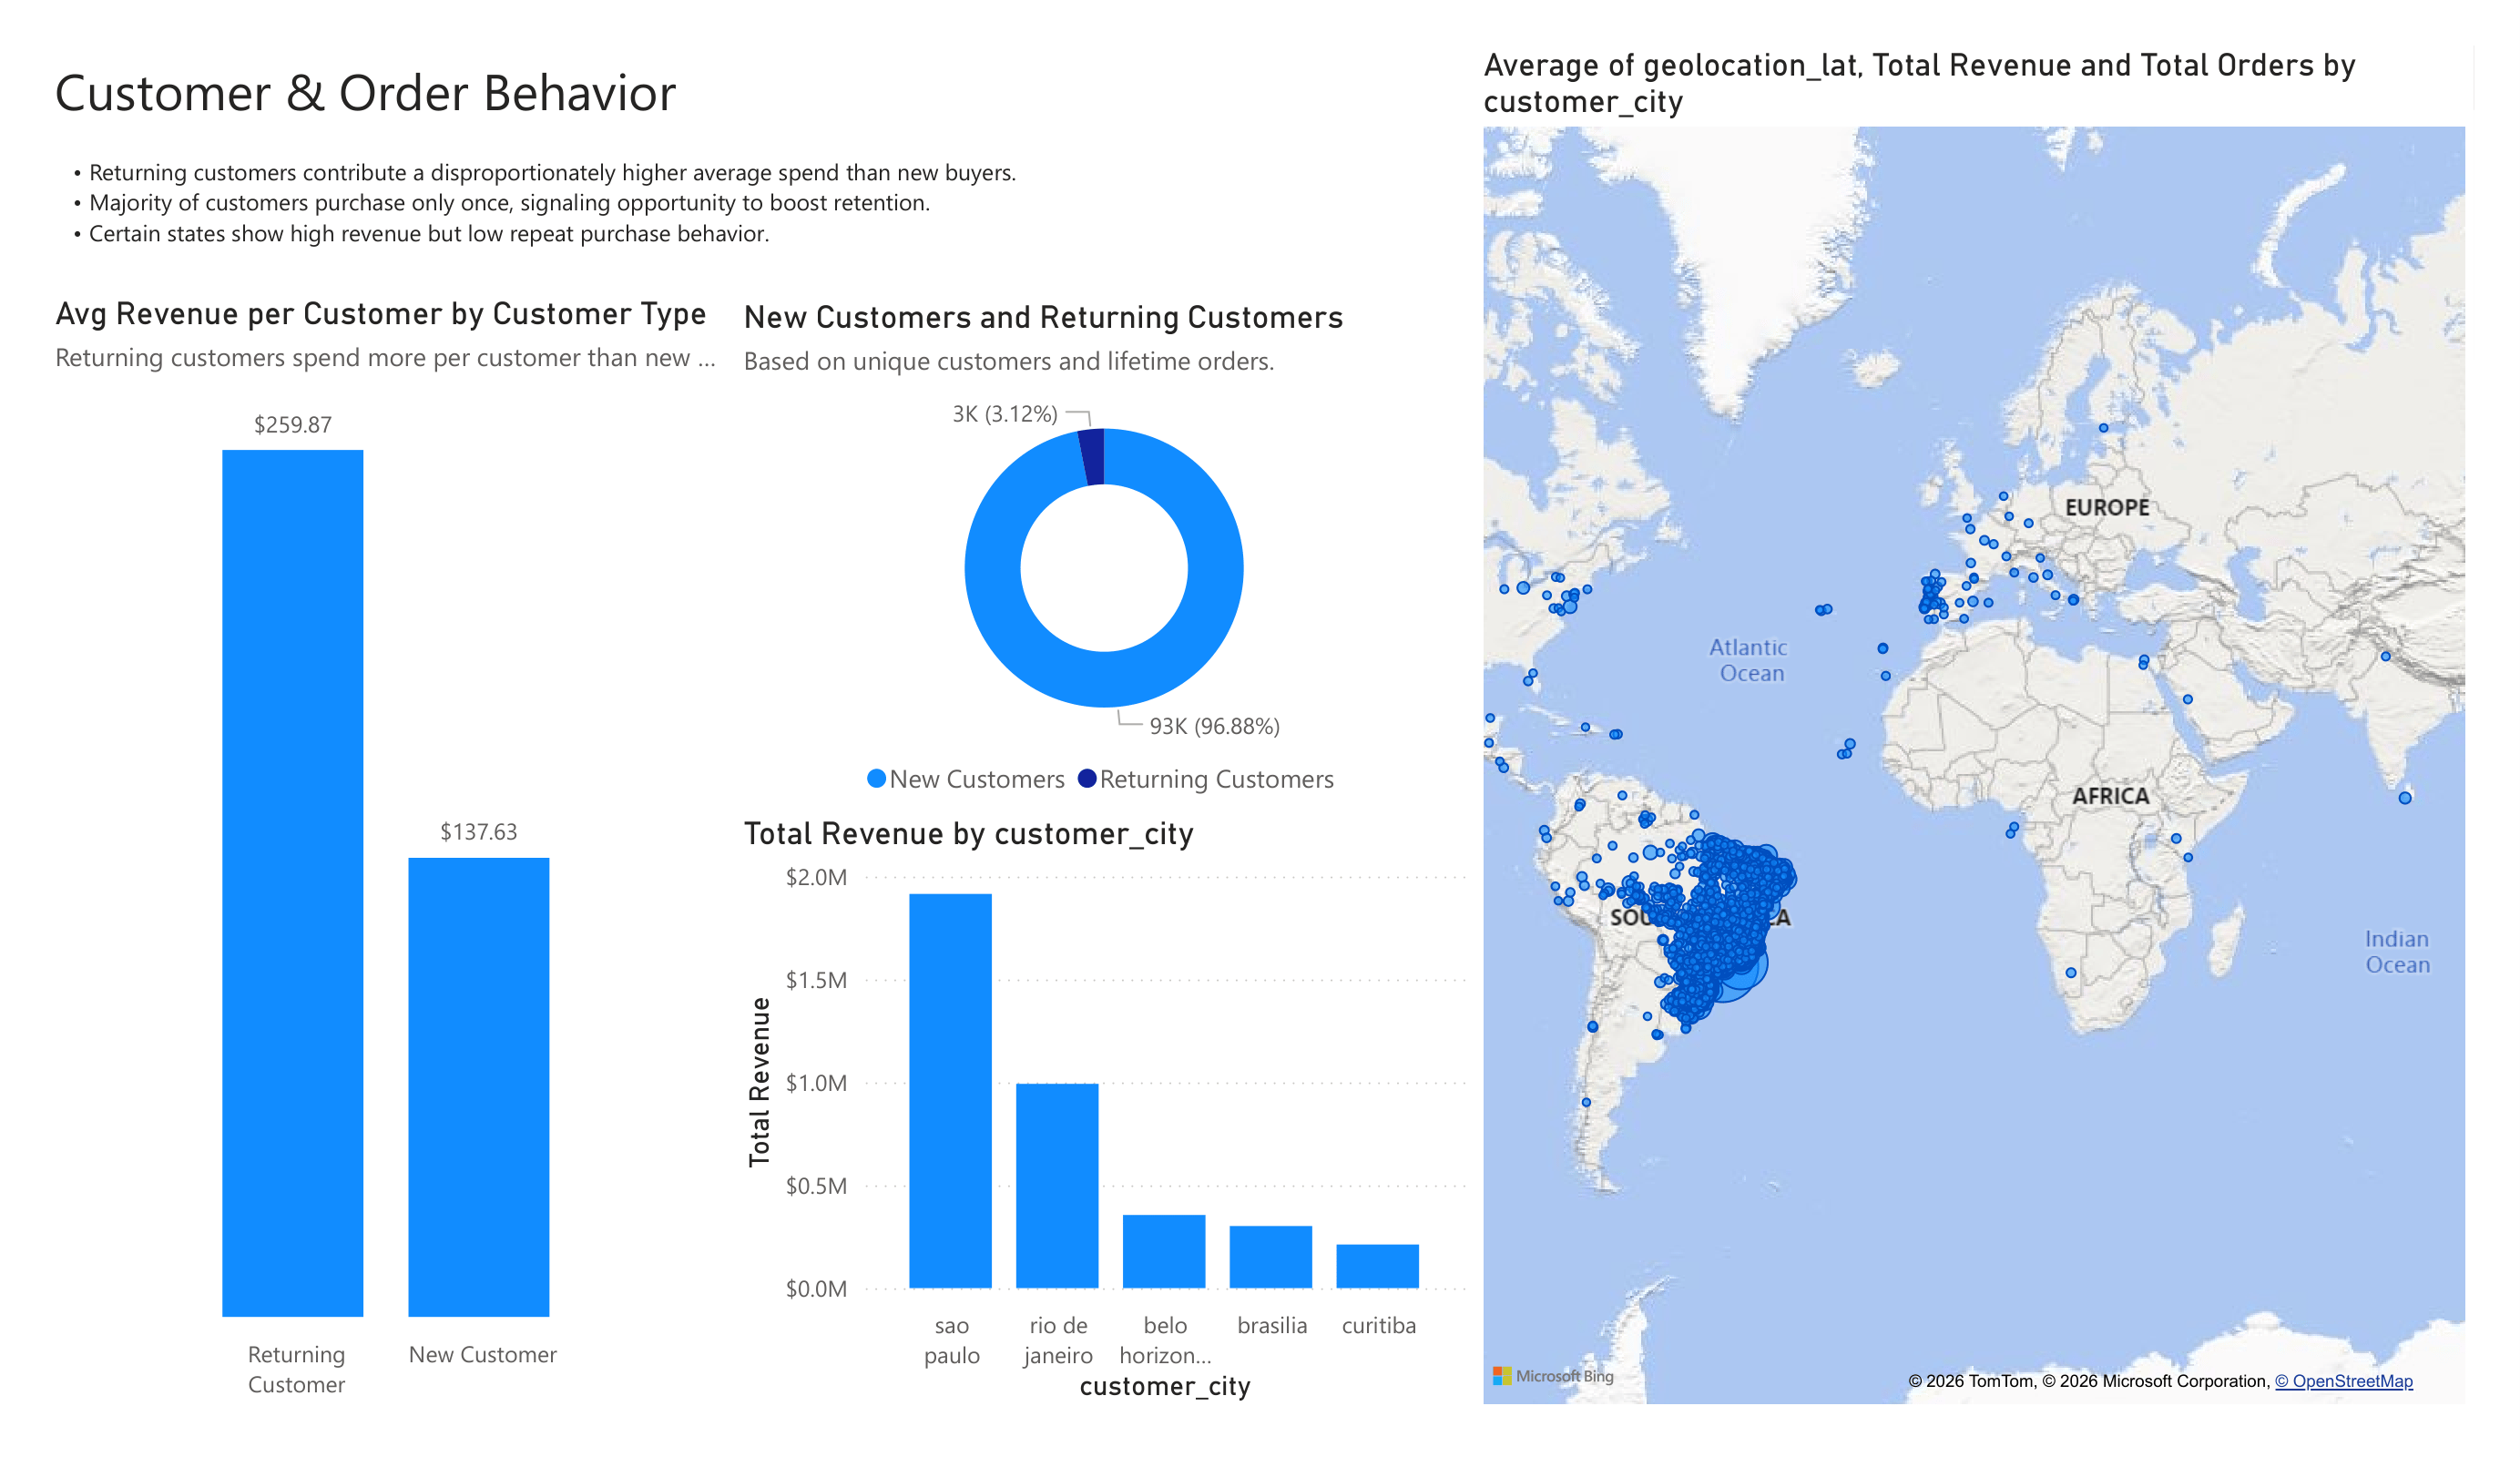This screenshot has width=2520, height=1457.
Task: Click the 93K (96.88%) donut label
Action: [x=1215, y=727]
